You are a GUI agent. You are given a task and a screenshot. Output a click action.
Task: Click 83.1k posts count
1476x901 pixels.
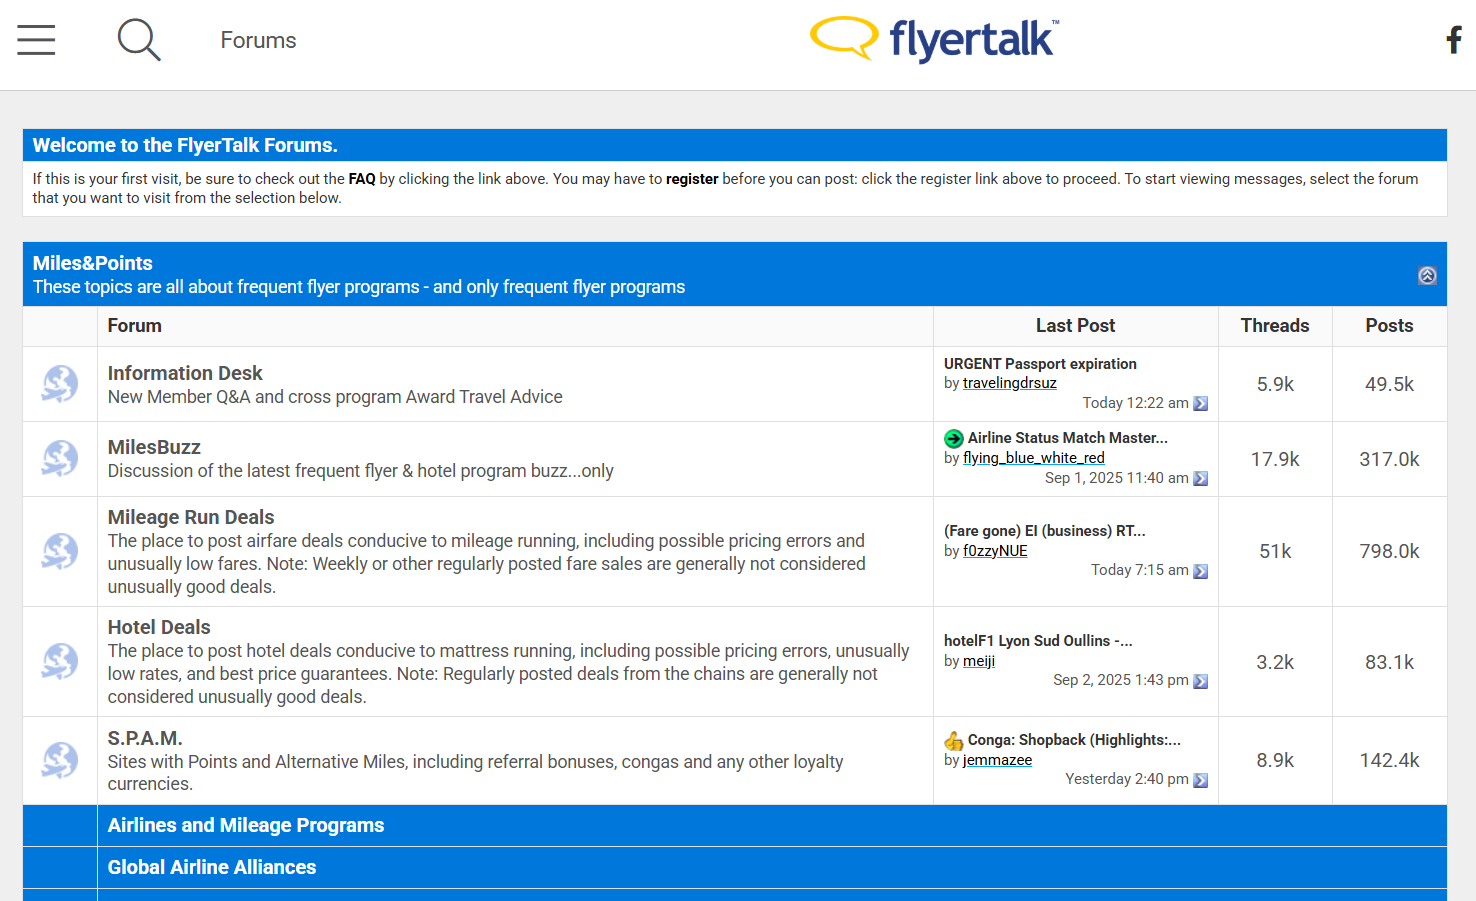click(1389, 662)
